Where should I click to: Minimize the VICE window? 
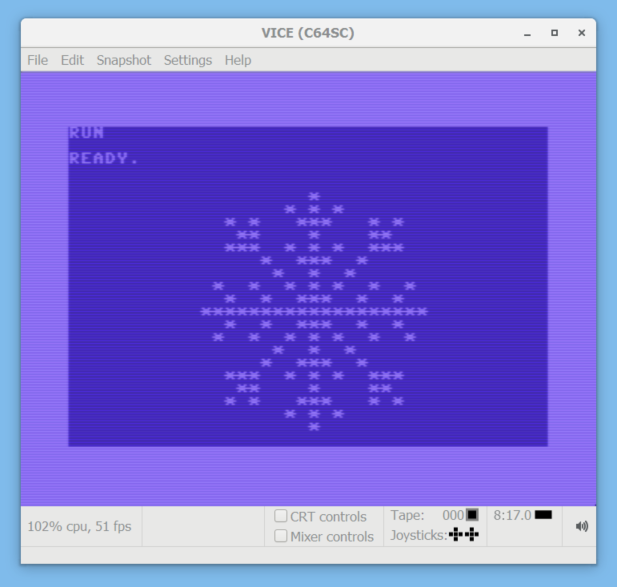click(528, 33)
